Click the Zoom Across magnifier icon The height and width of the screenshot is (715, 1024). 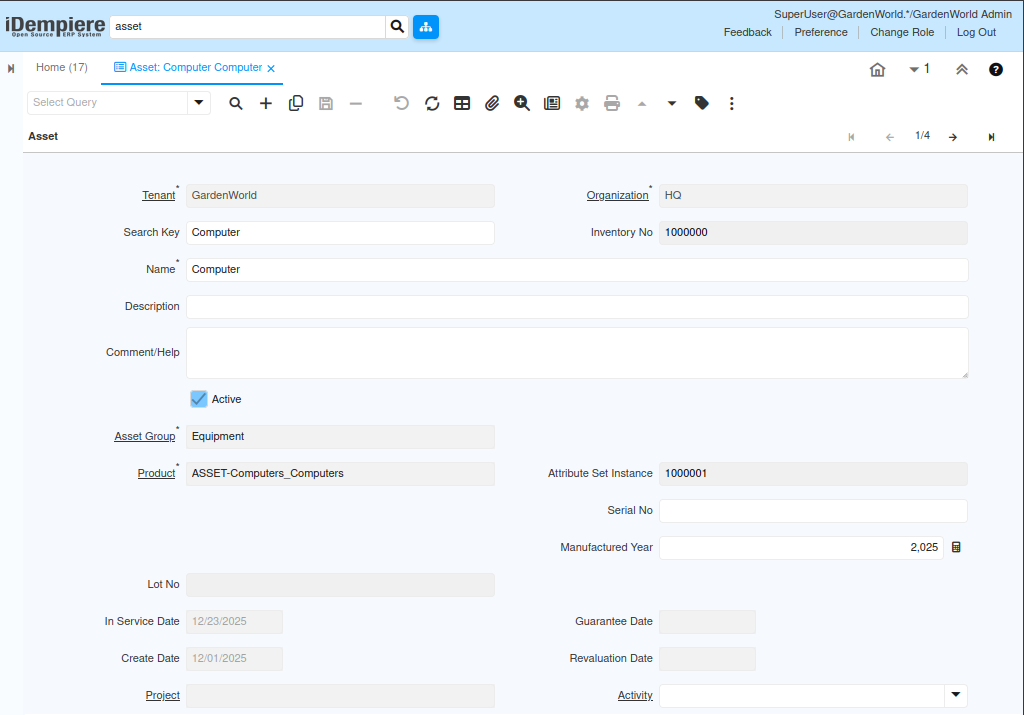coord(522,103)
